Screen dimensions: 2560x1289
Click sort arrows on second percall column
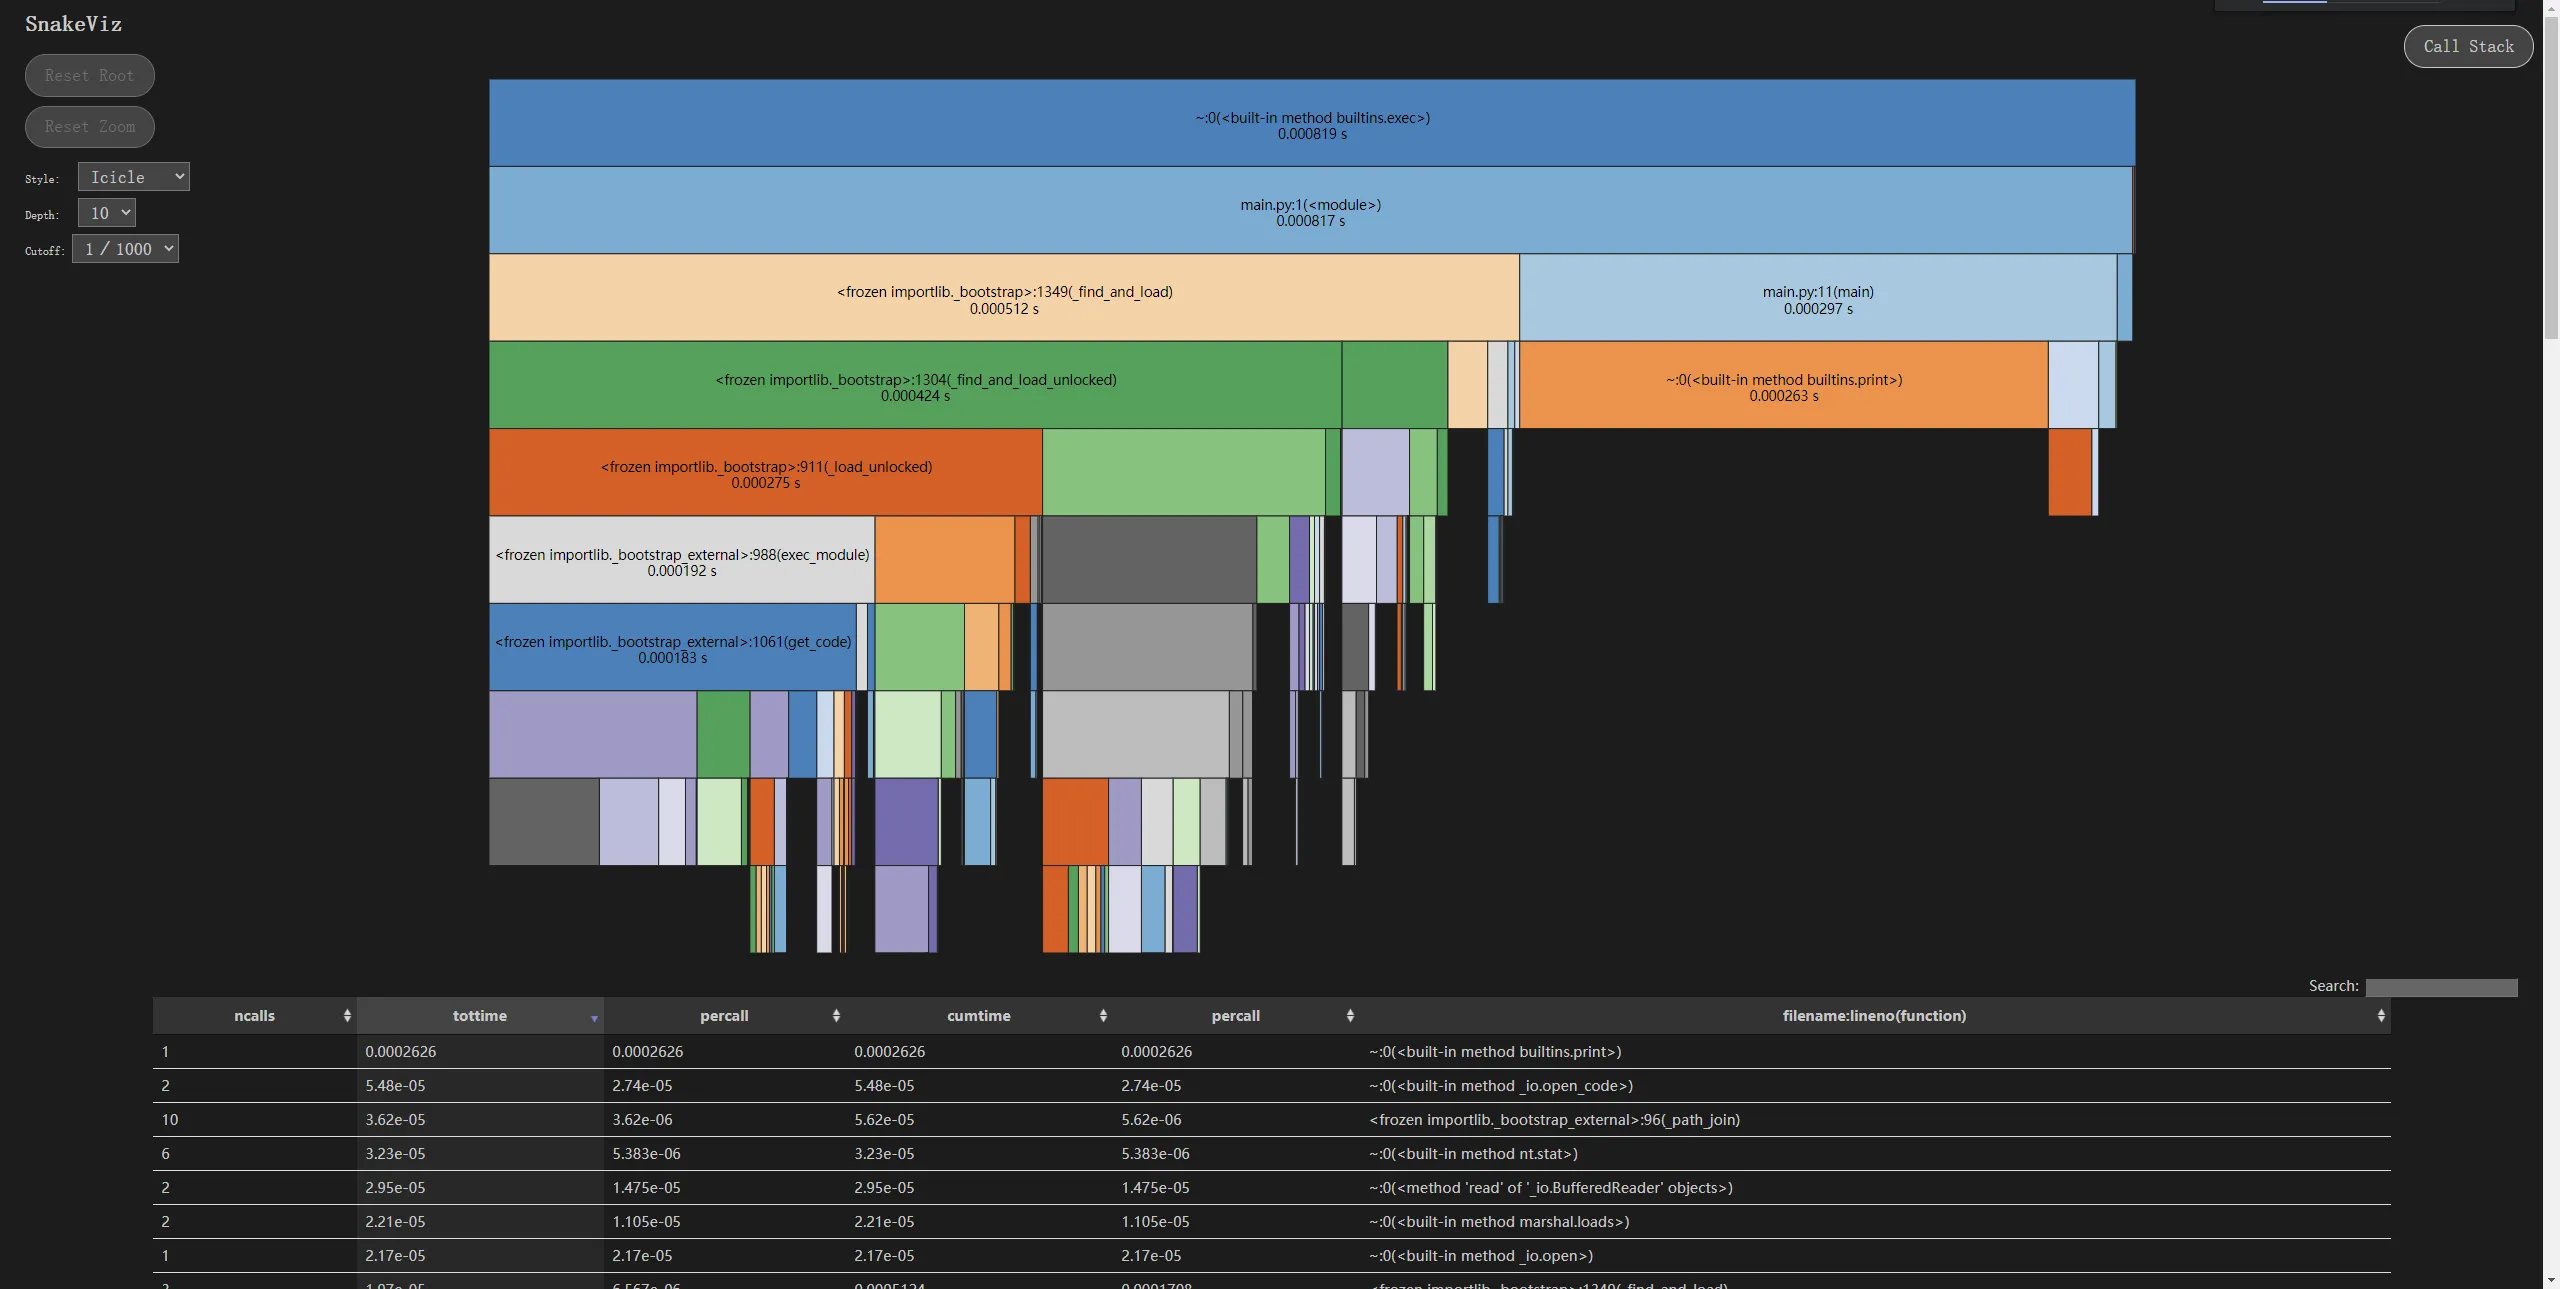[x=1350, y=1015]
